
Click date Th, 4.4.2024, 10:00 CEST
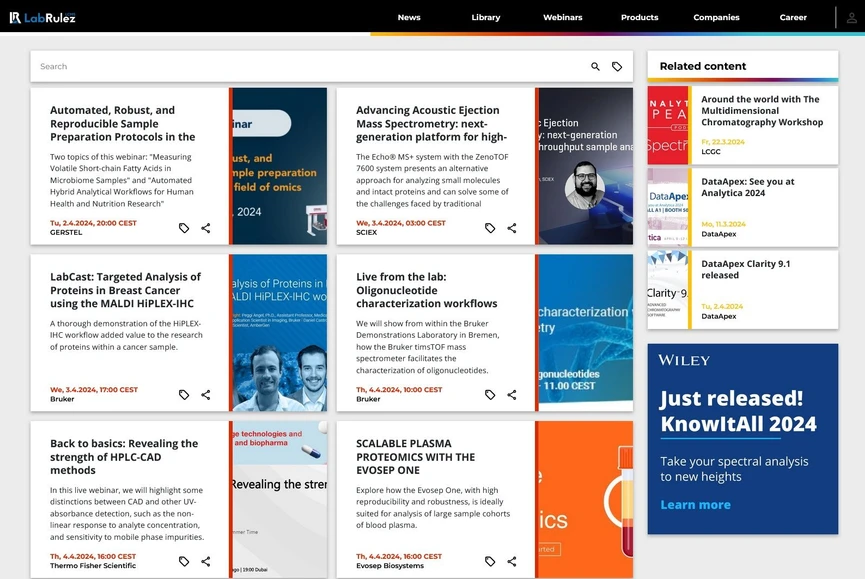399,389
